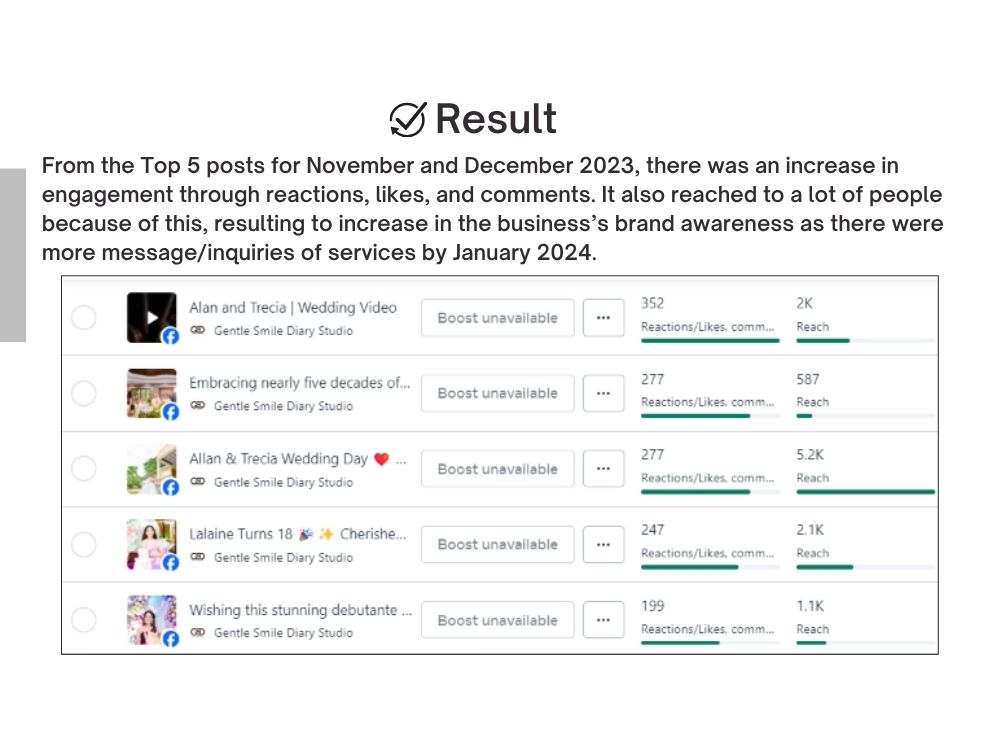Click Boost unavailable on Embracing nearly five decades
Screen dimensions: 1000x750
[x=497, y=393]
